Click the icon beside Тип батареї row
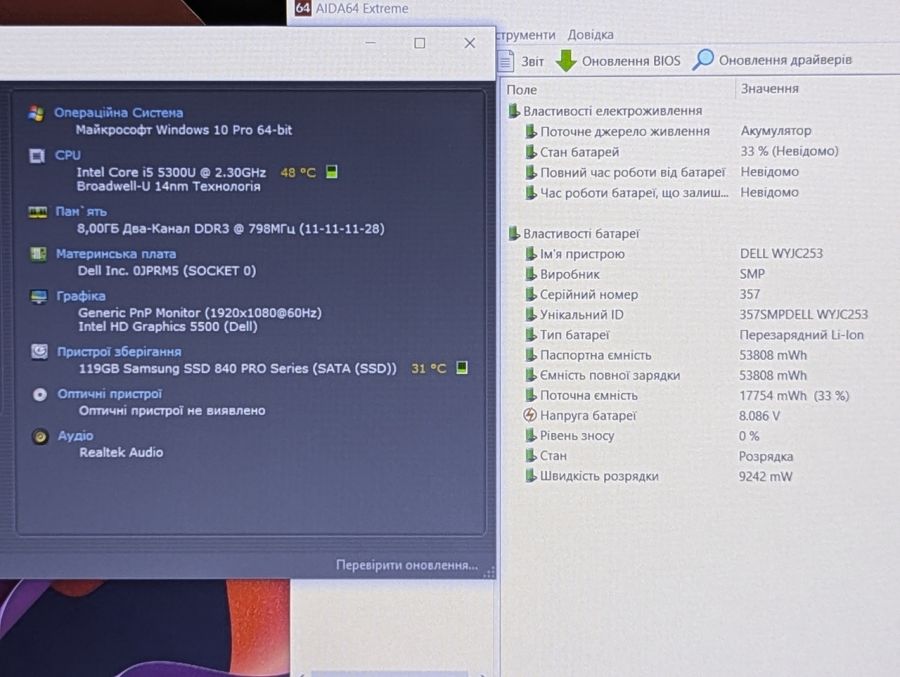Image resolution: width=900 pixels, height=677 pixels. (x=531, y=334)
